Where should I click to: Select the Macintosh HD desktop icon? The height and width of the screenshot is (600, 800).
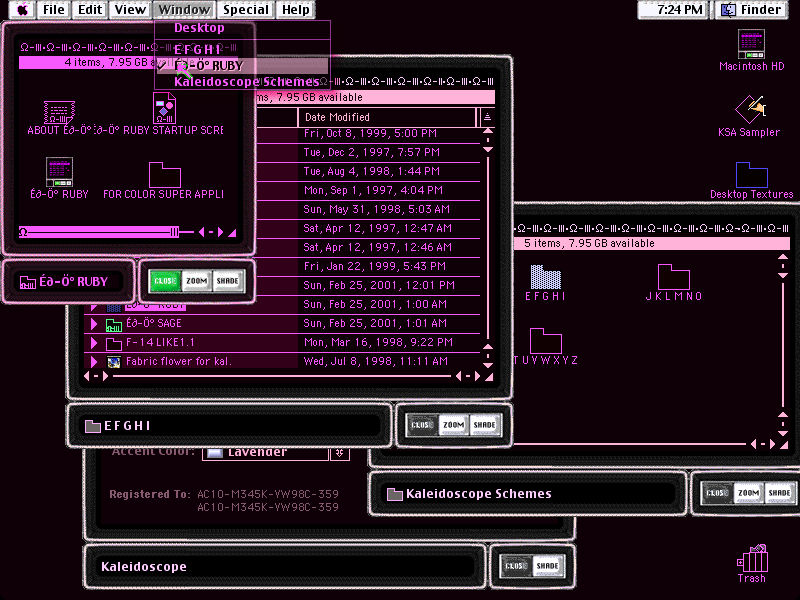point(752,44)
